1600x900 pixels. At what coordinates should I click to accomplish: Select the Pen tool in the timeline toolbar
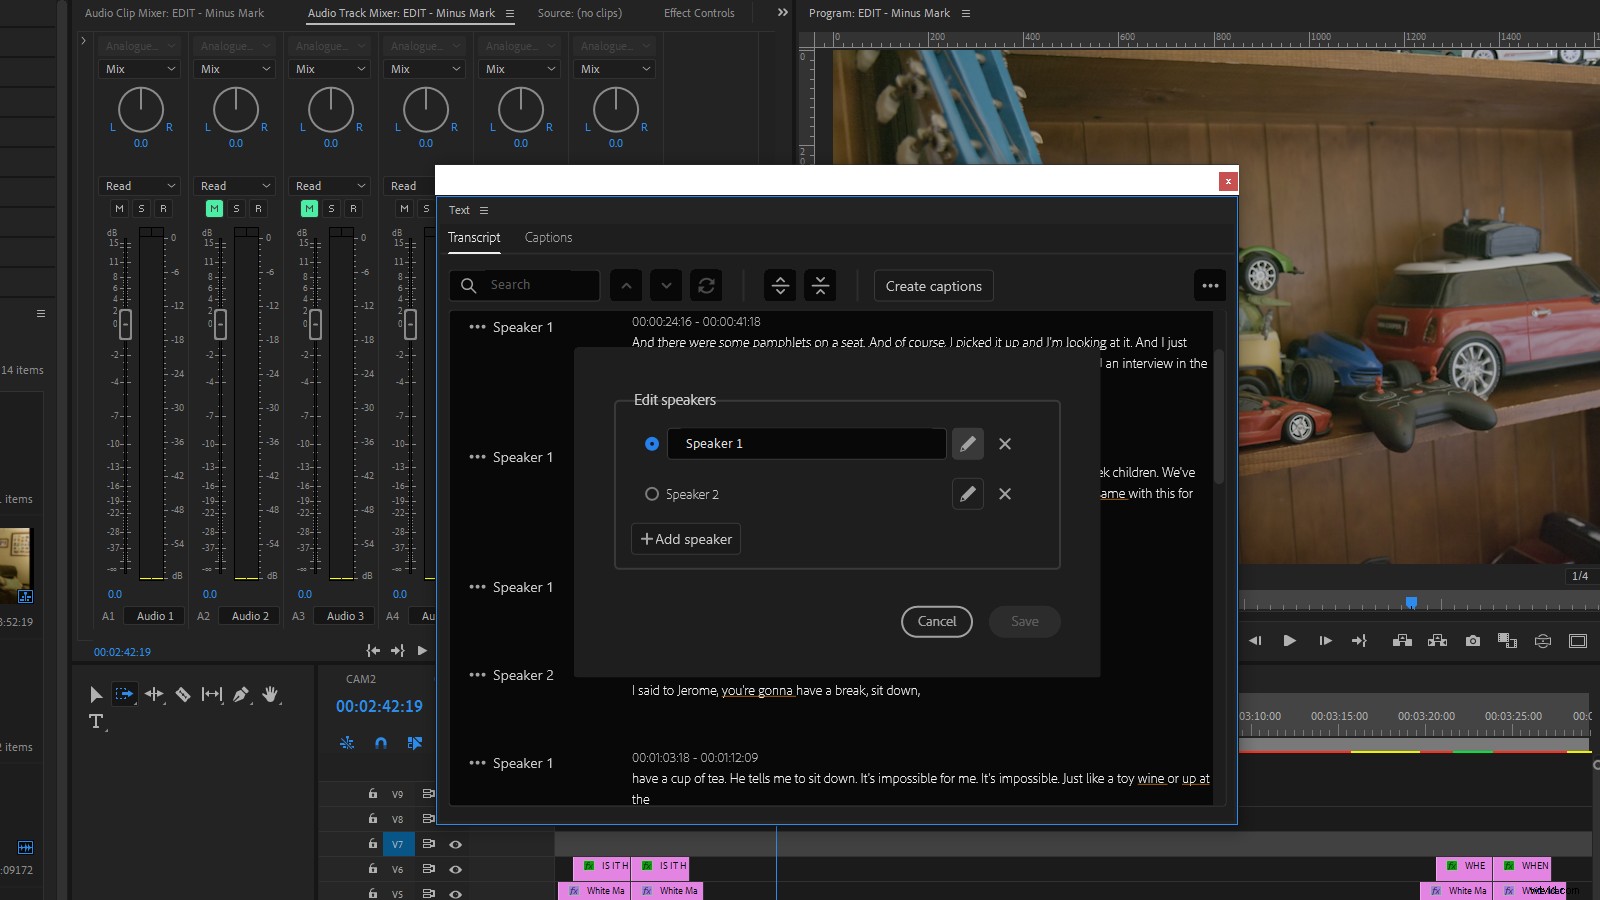tap(240, 694)
